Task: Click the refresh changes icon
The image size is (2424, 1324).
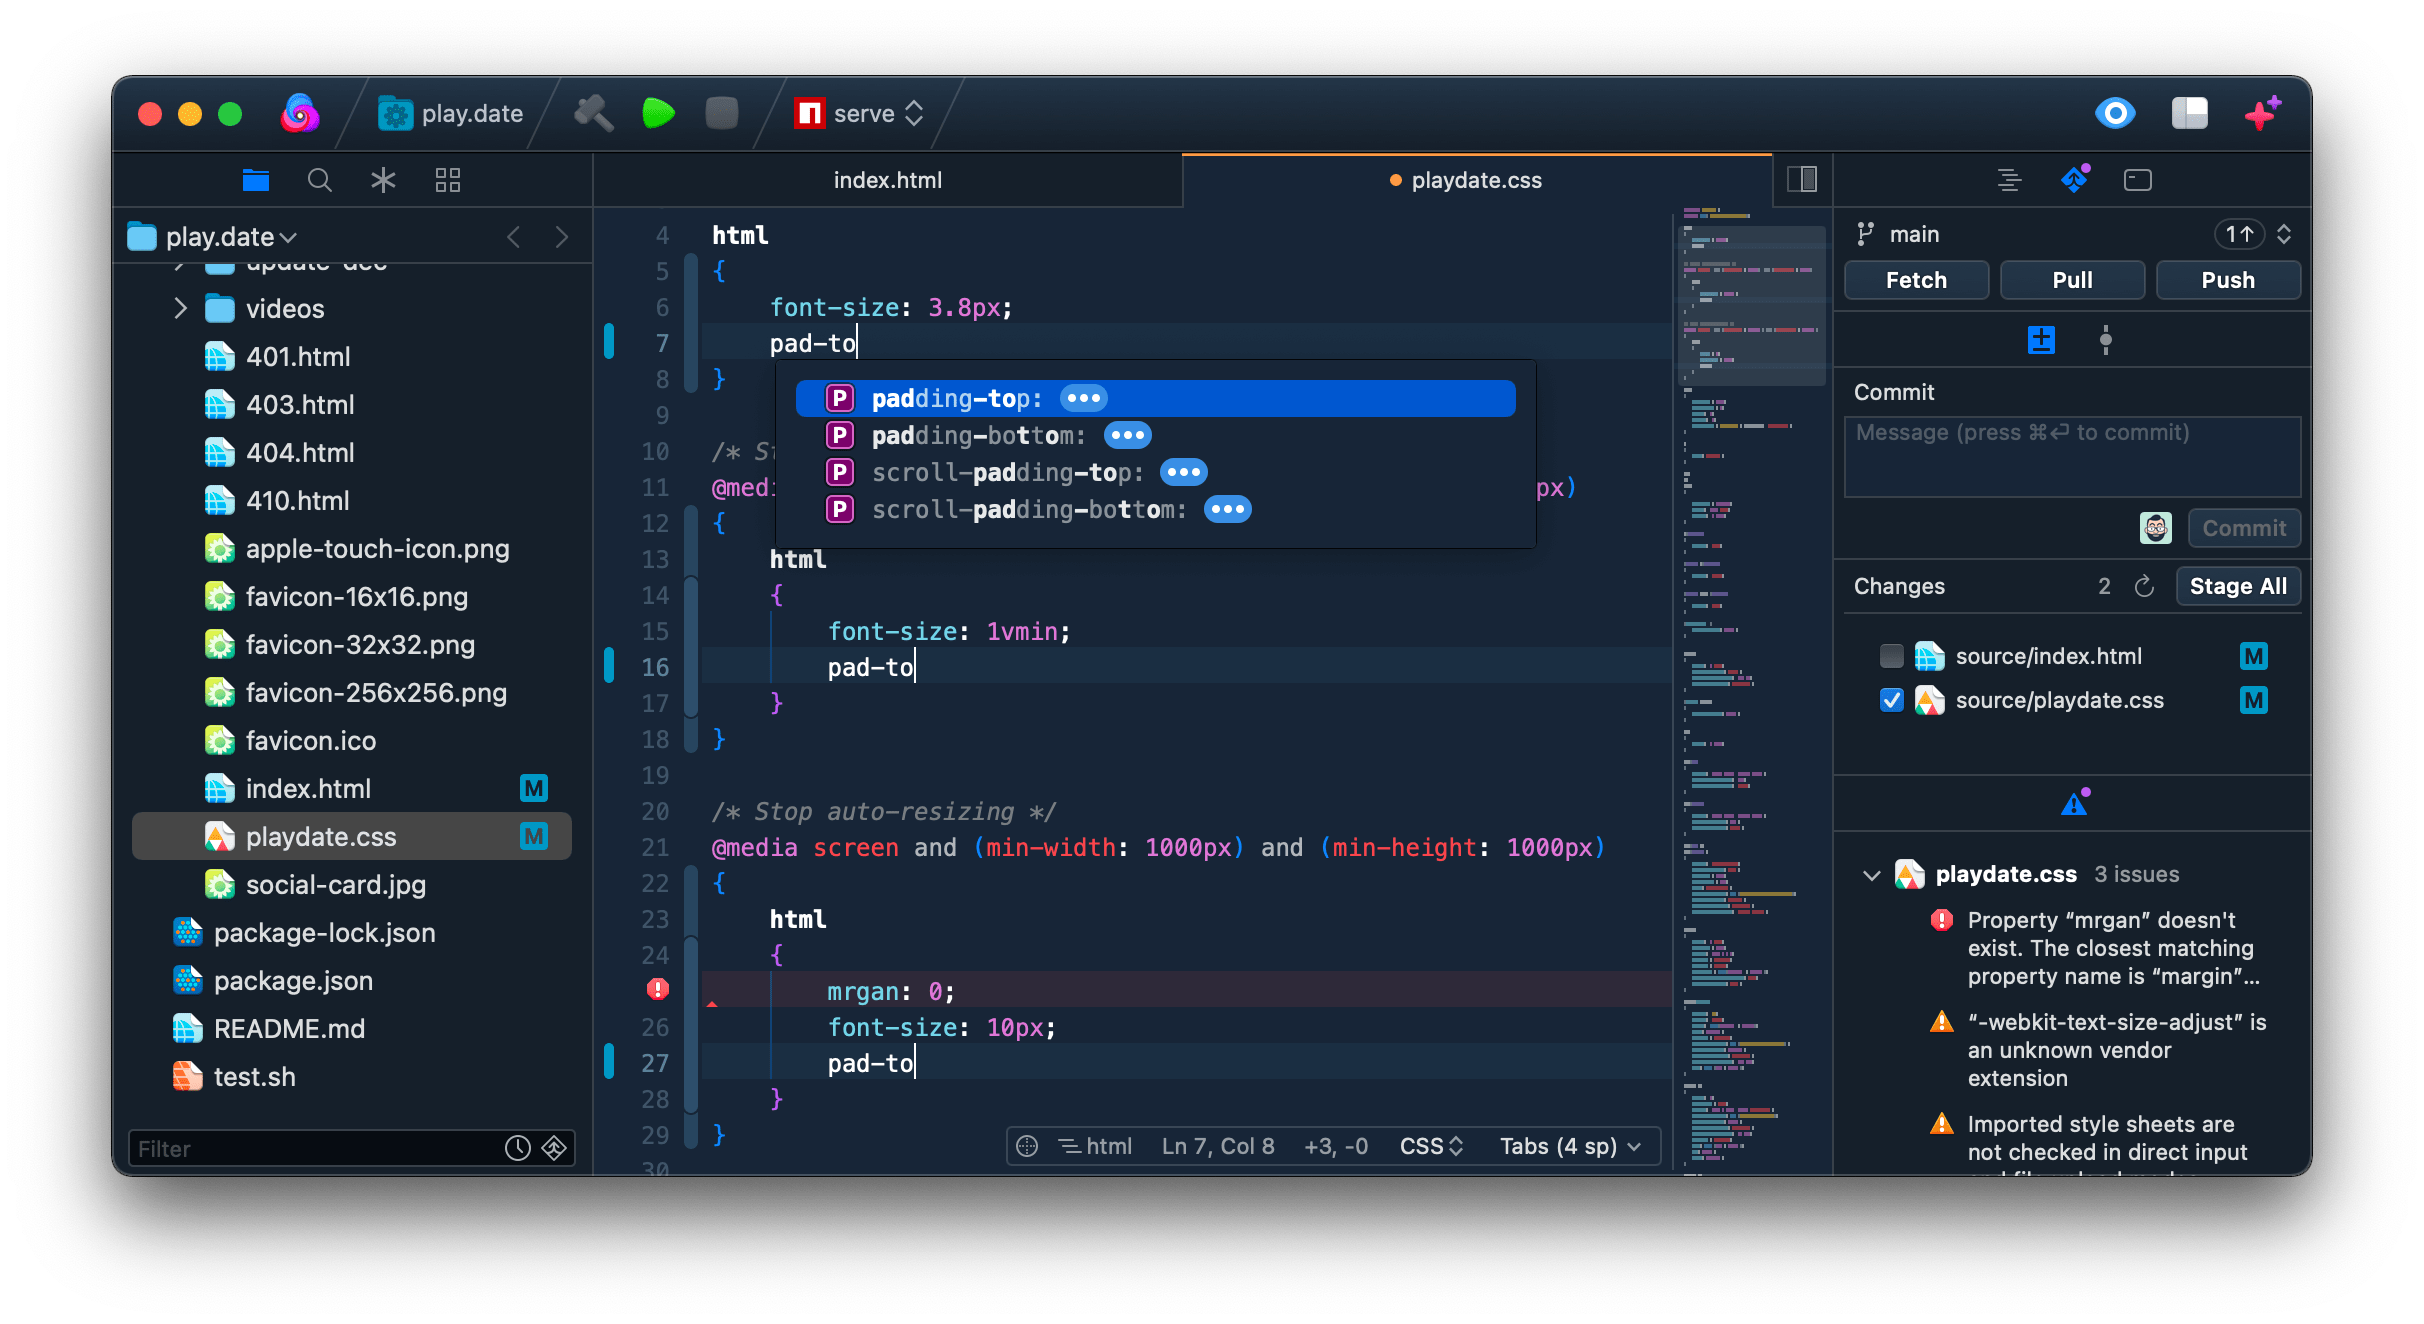Action: tap(2144, 586)
